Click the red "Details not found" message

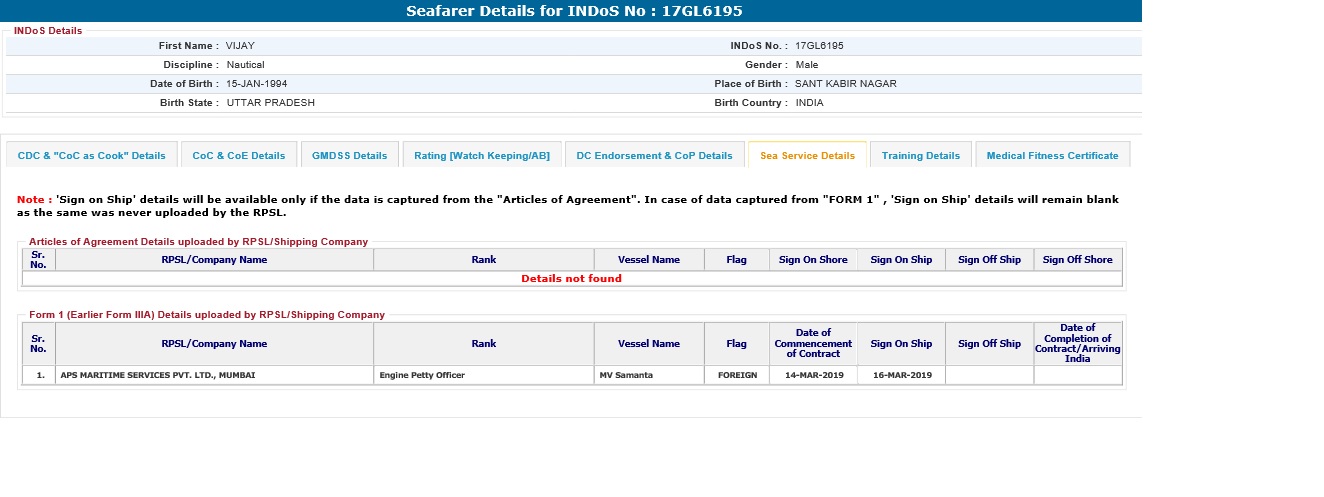(571, 279)
